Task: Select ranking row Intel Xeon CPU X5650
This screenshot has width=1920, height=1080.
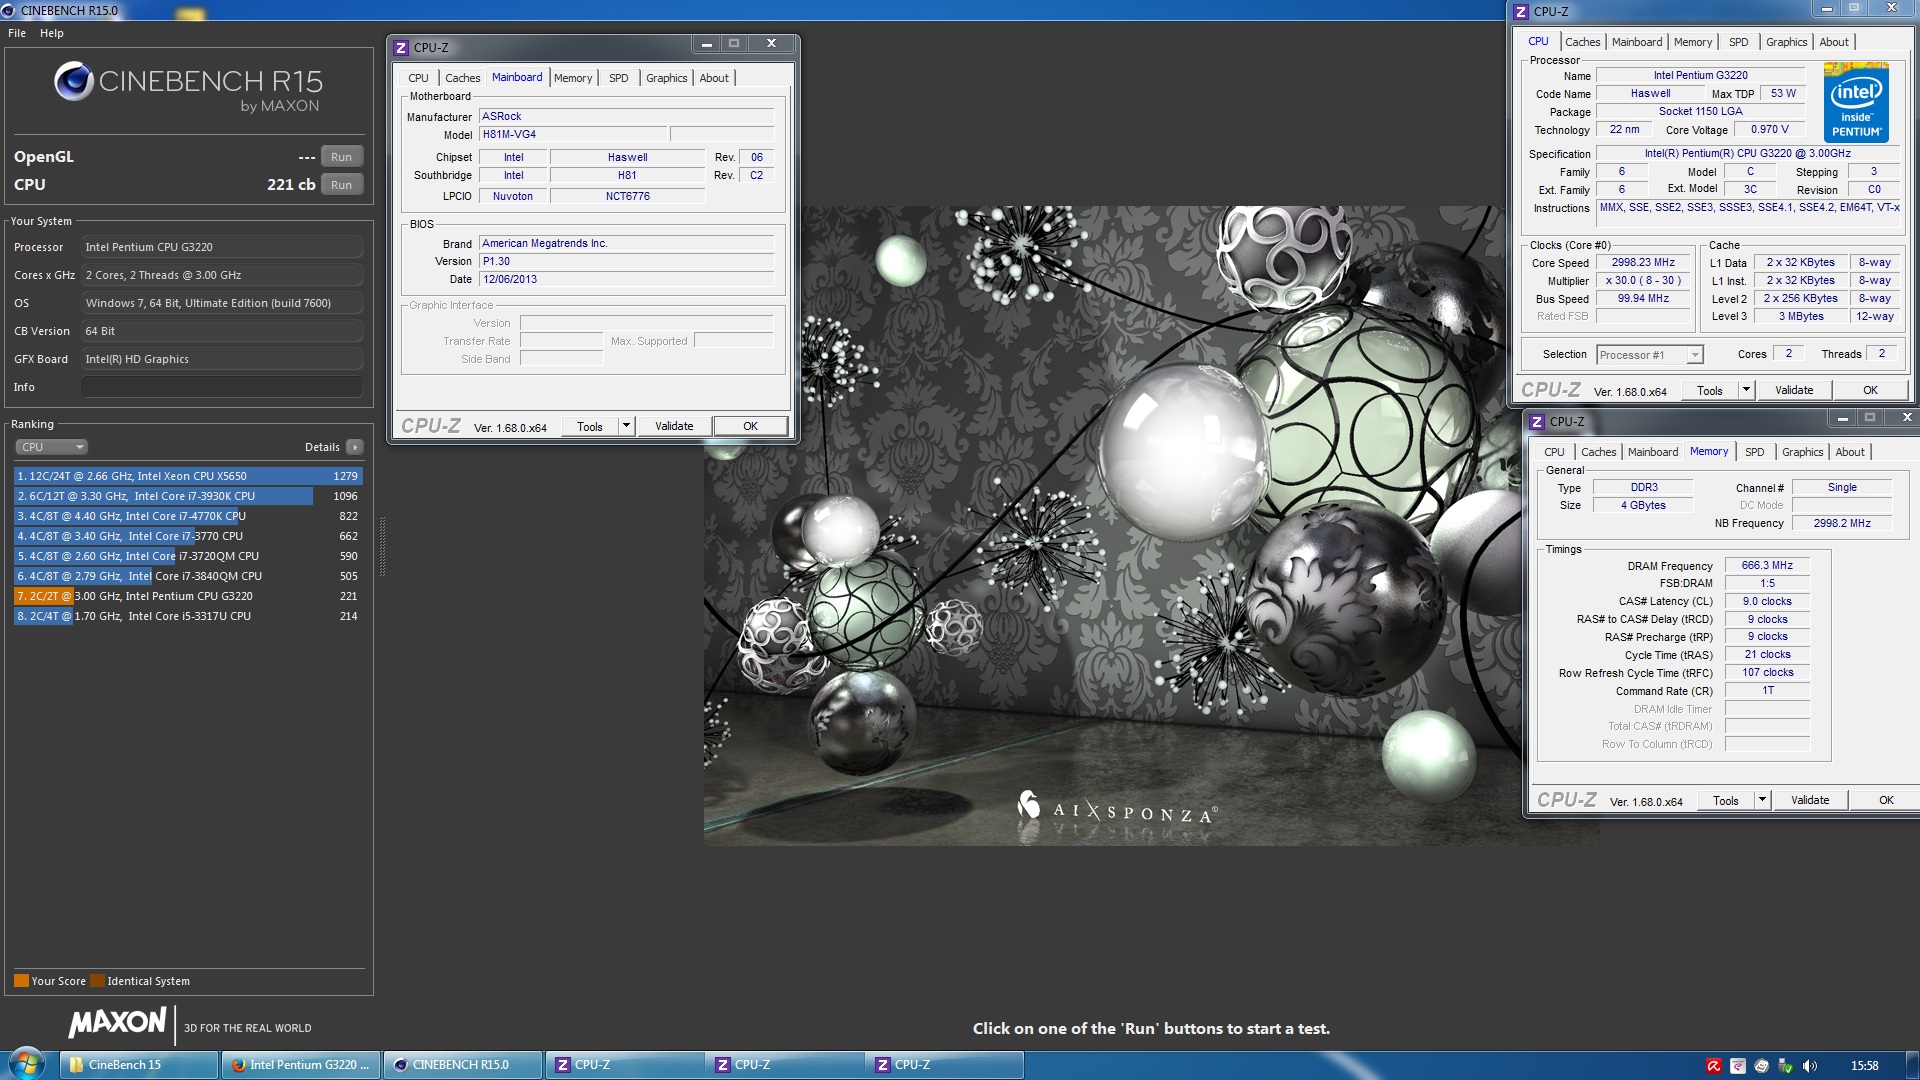Action: pos(188,476)
